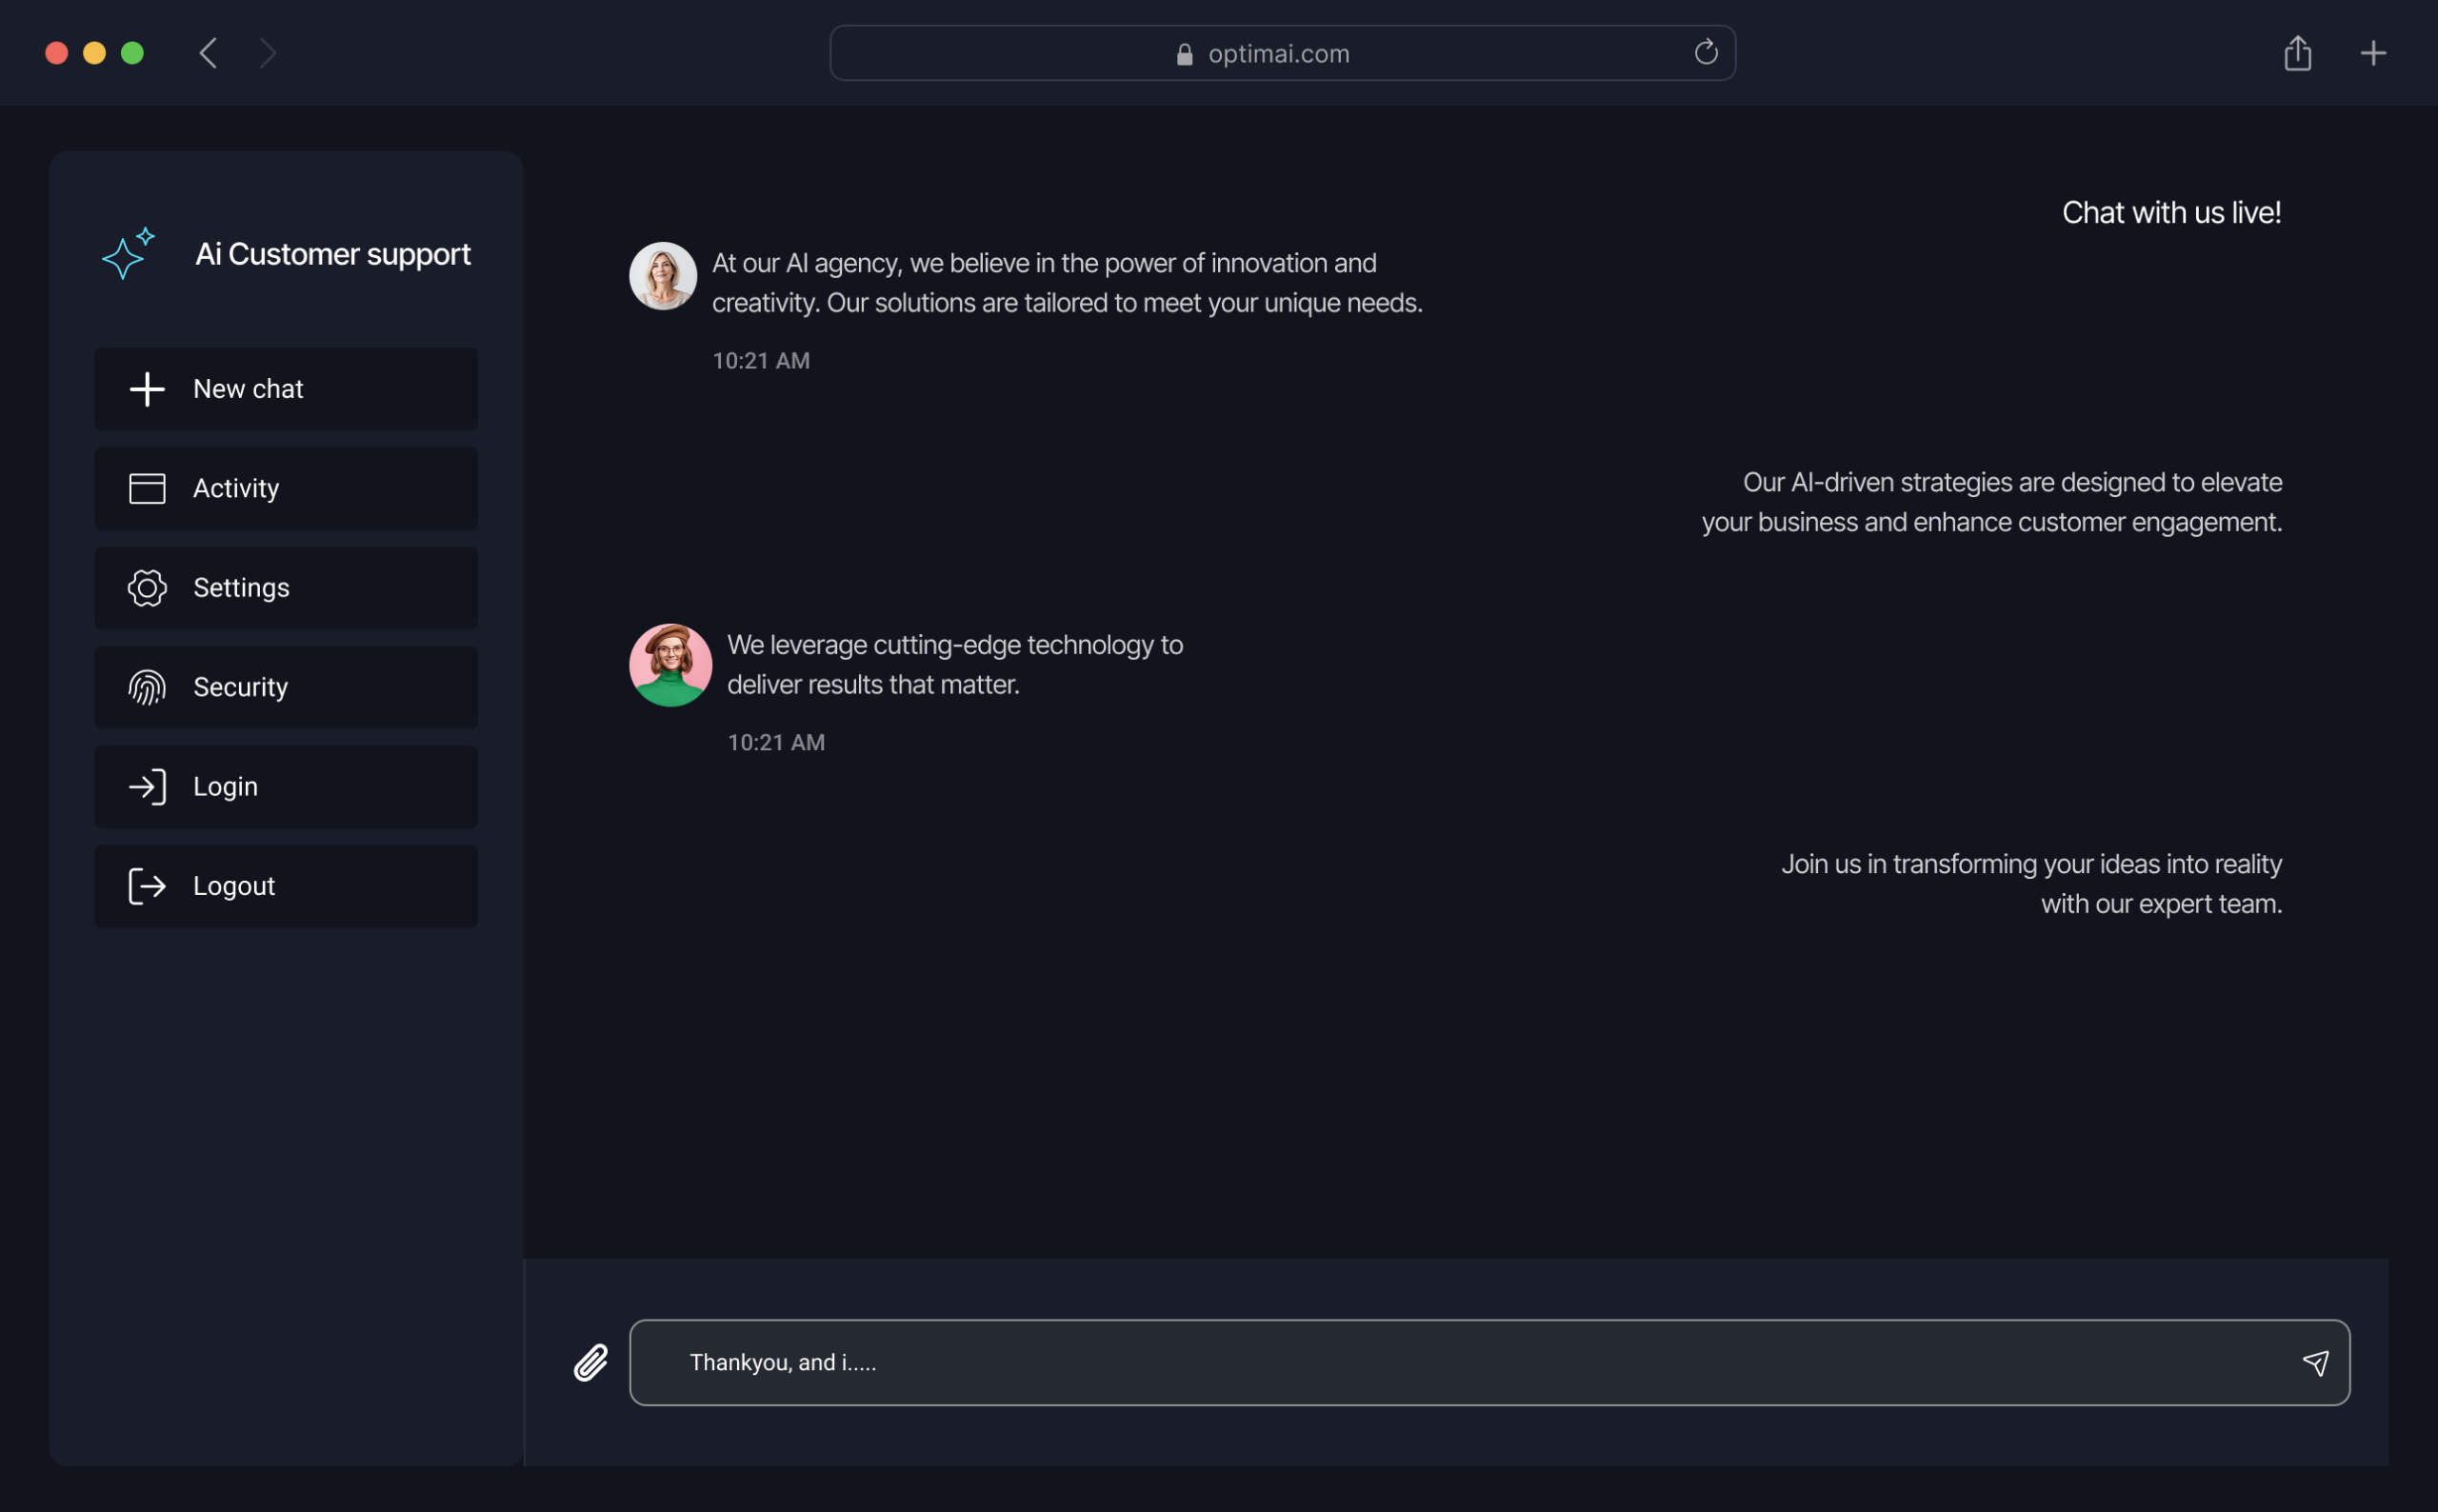The width and height of the screenshot is (2438, 1512).
Task: Open the Activity menu item
Action: [286, 488]
